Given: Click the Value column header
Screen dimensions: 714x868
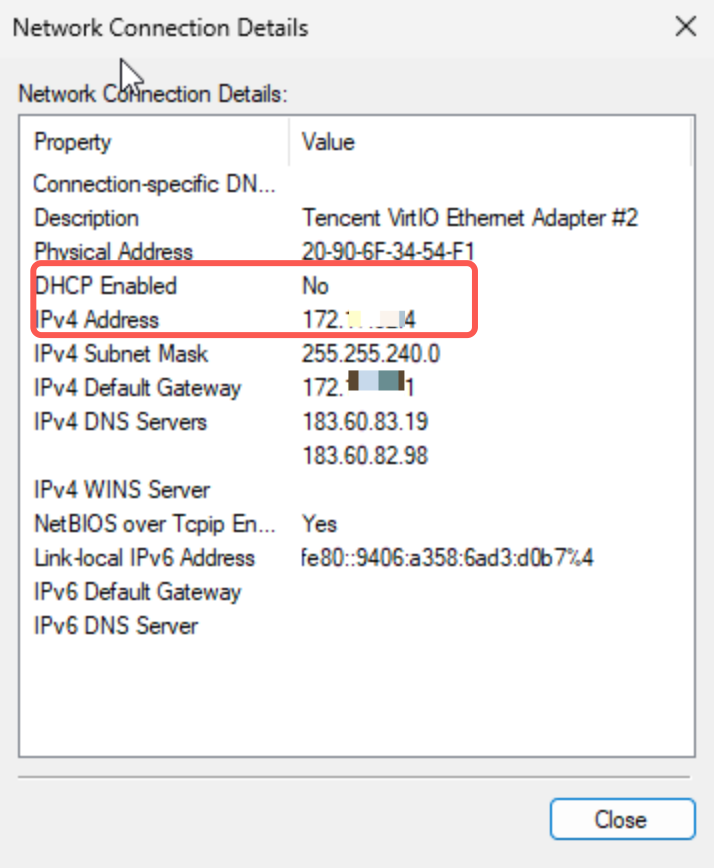Looking at the screenshot, I should [328, 142].
